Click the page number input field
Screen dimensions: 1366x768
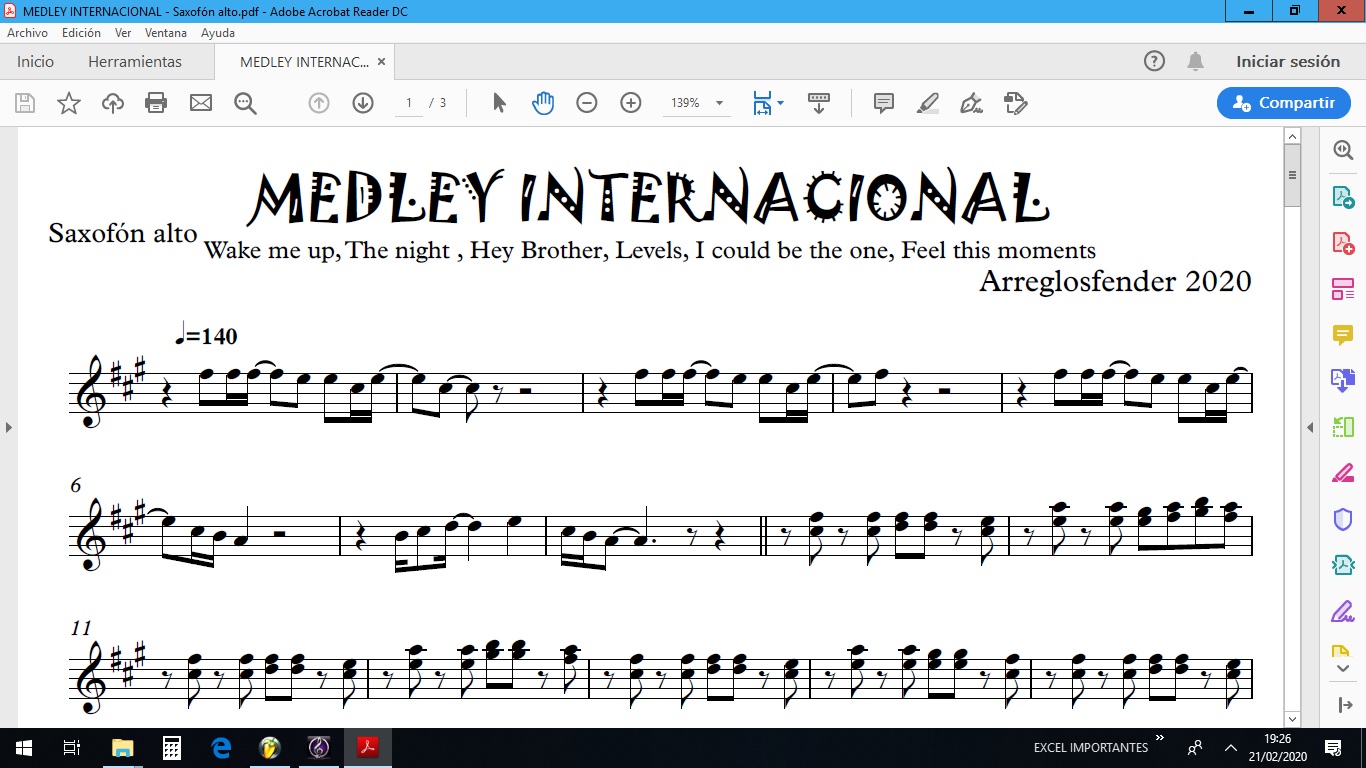(x=409, y=103)
